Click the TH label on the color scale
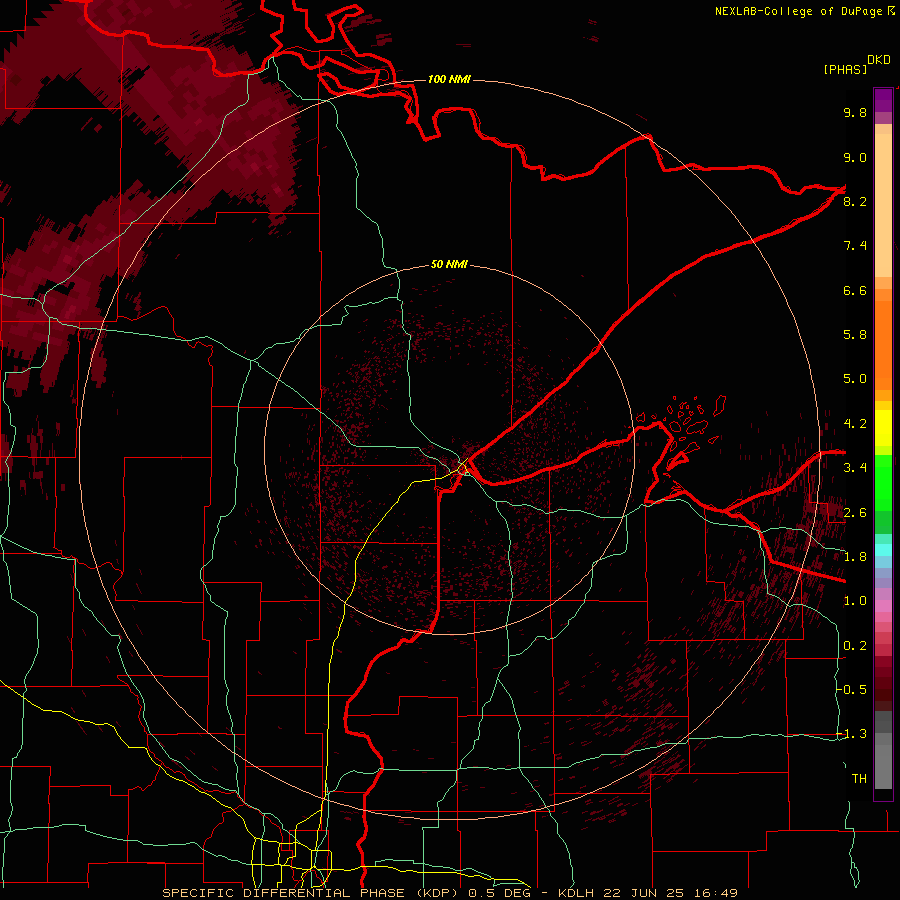 coord(859,779)
